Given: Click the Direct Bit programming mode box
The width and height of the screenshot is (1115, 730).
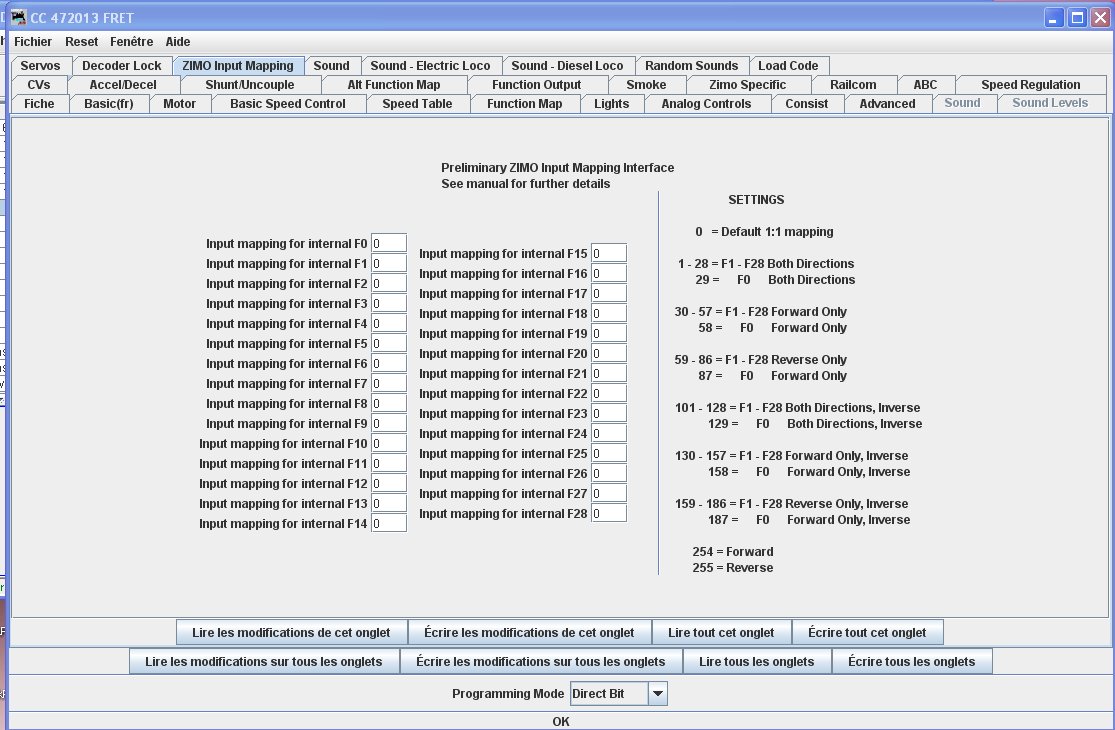Looking at the screenshot, I should pyautogui.click(x=609, y=694).
